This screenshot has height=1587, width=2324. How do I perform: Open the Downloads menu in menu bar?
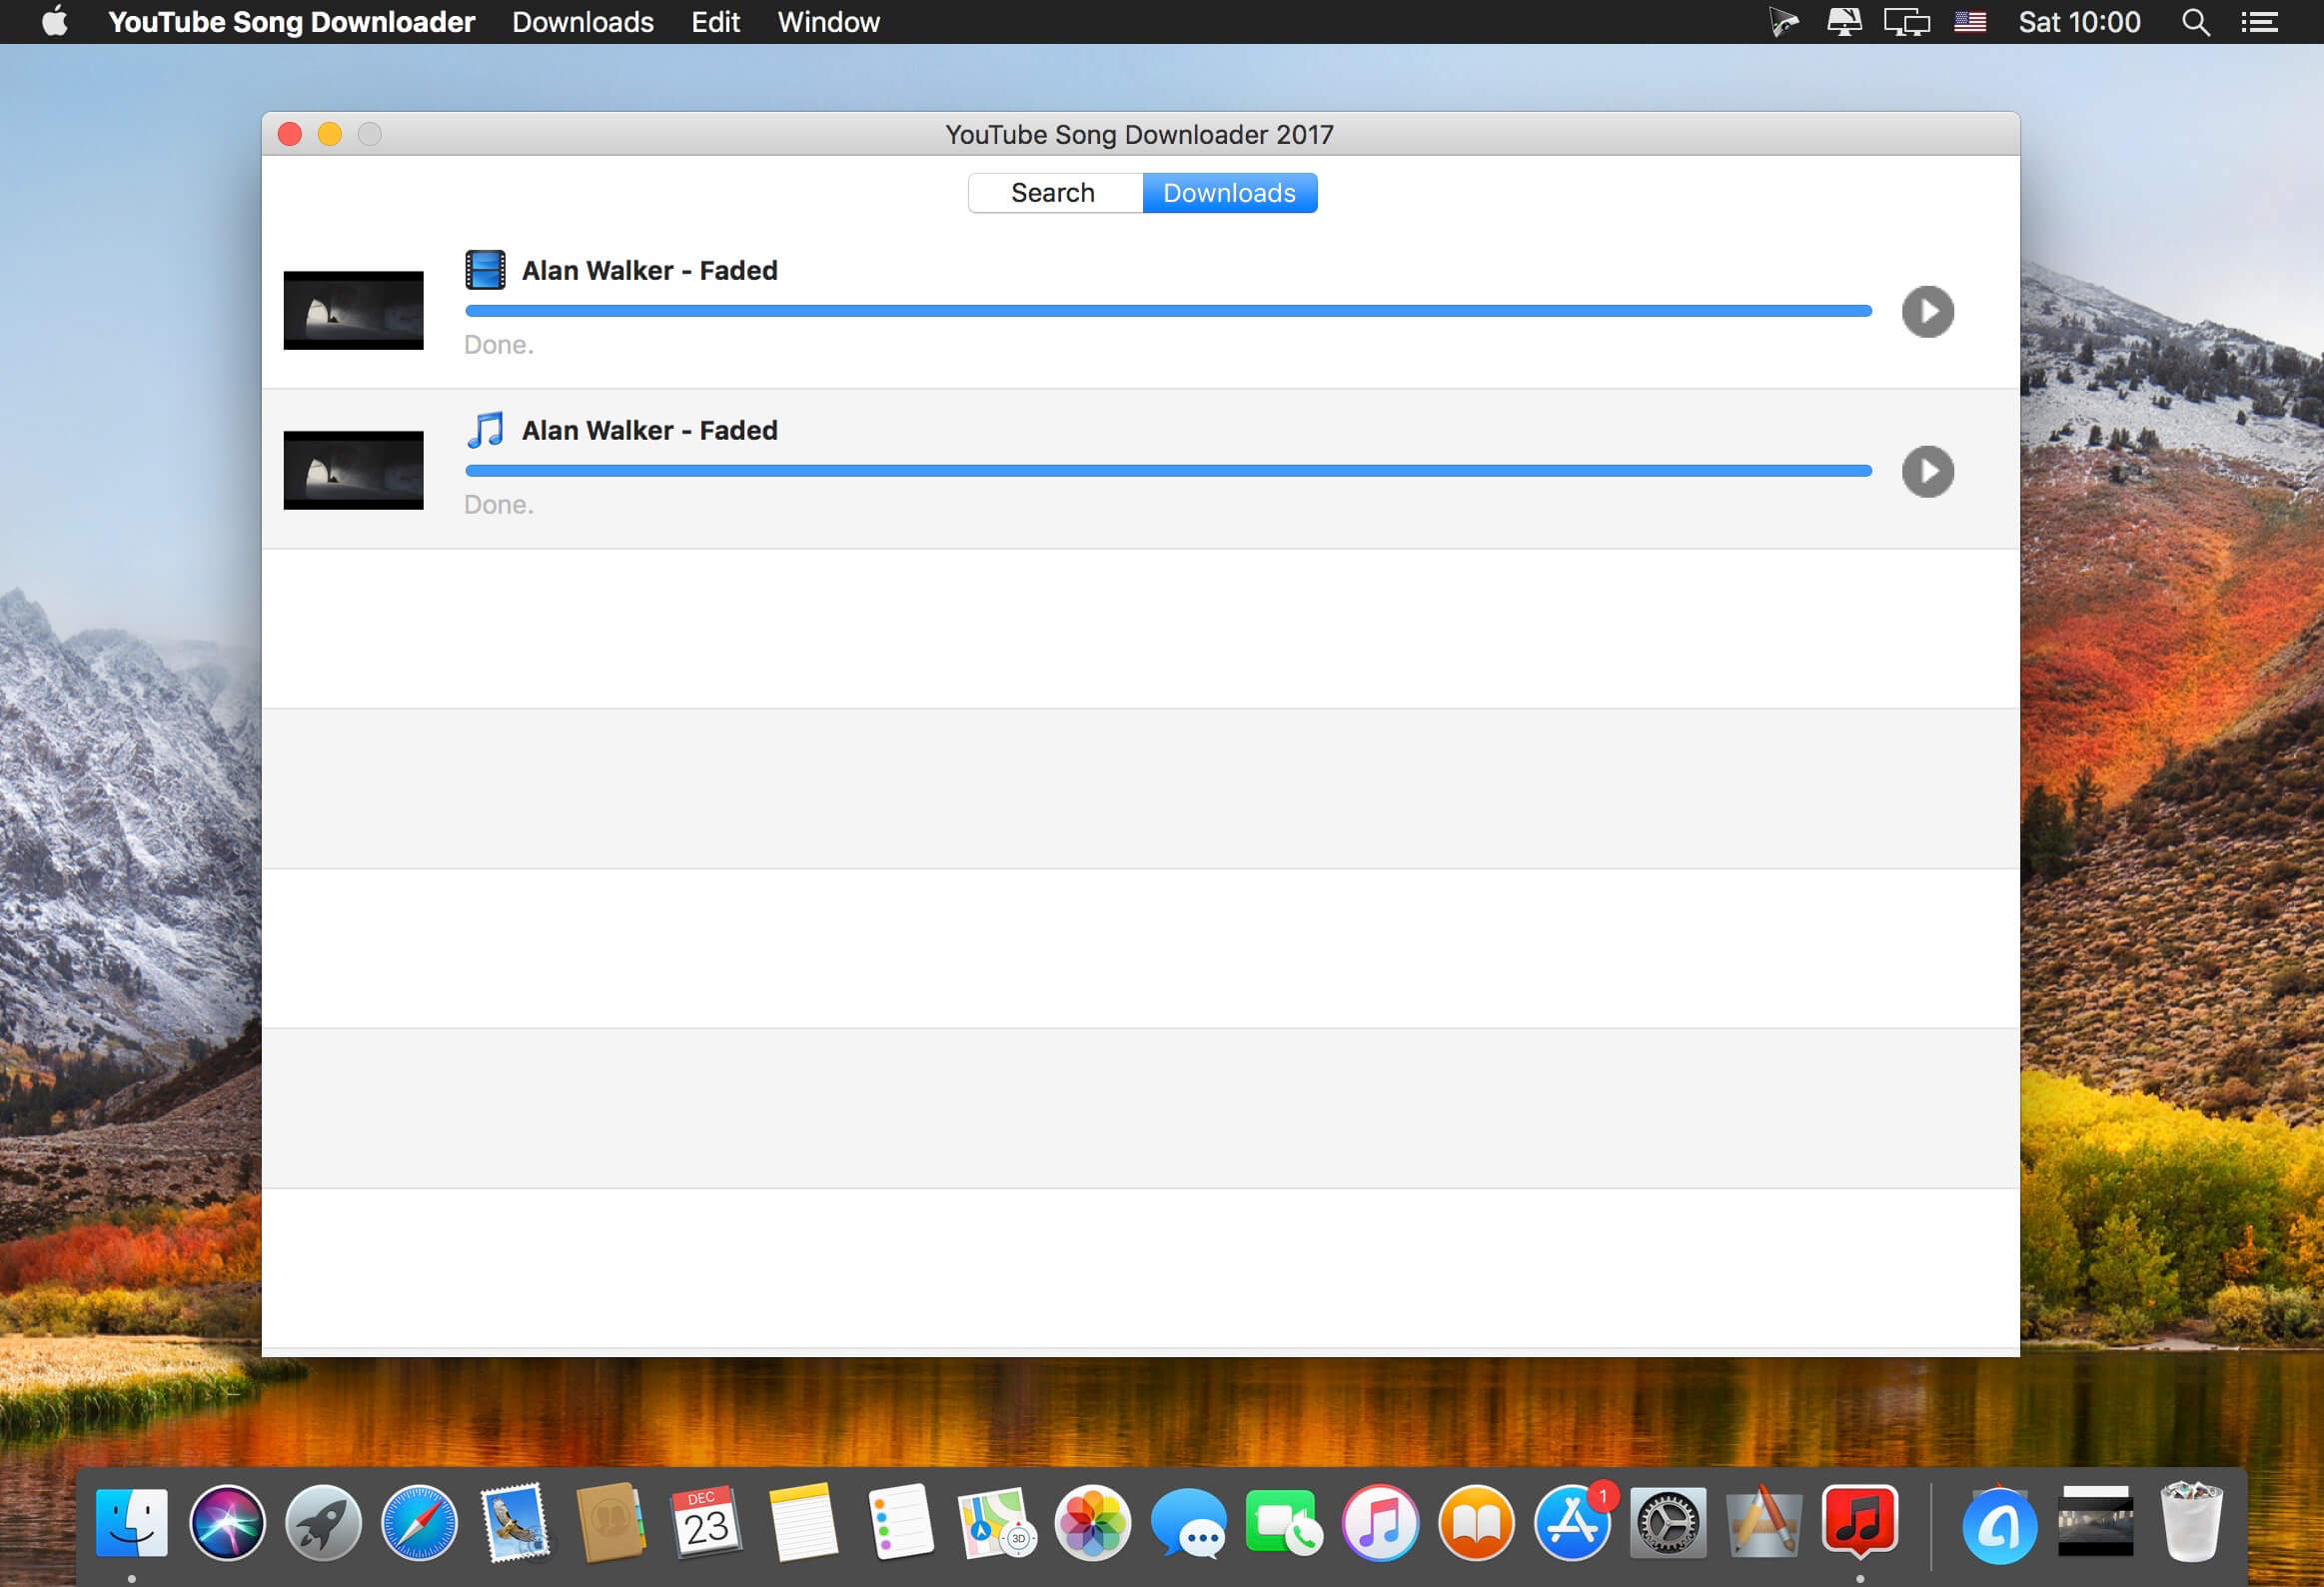582,22
